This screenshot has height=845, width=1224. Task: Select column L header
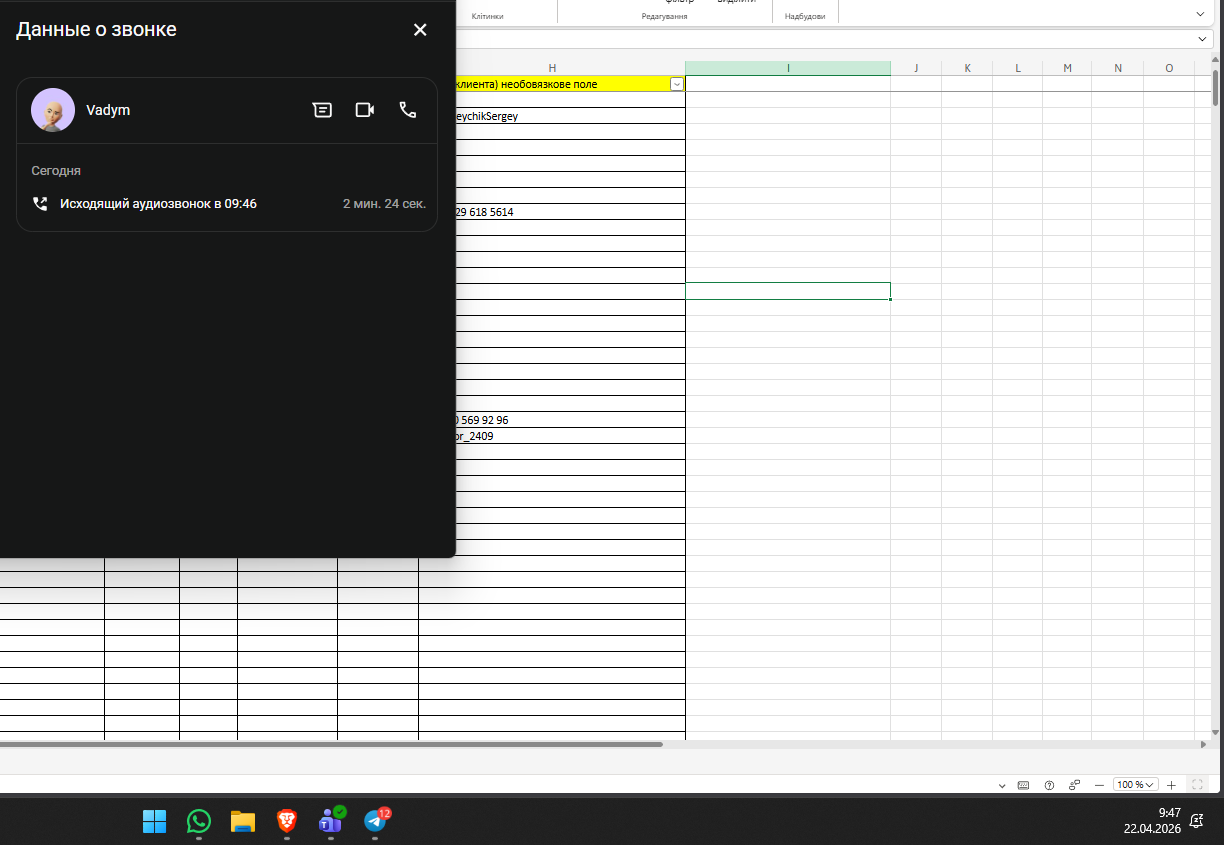pyautogui.click(x=1017, y=68)
